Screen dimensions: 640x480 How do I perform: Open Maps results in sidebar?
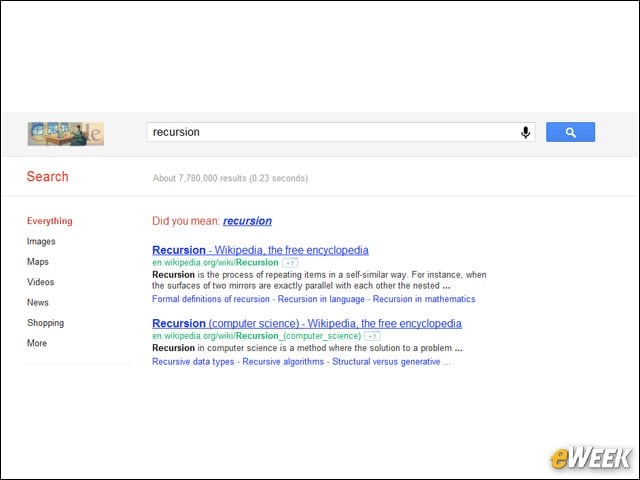pyautogui.click(x=38, y=262)
